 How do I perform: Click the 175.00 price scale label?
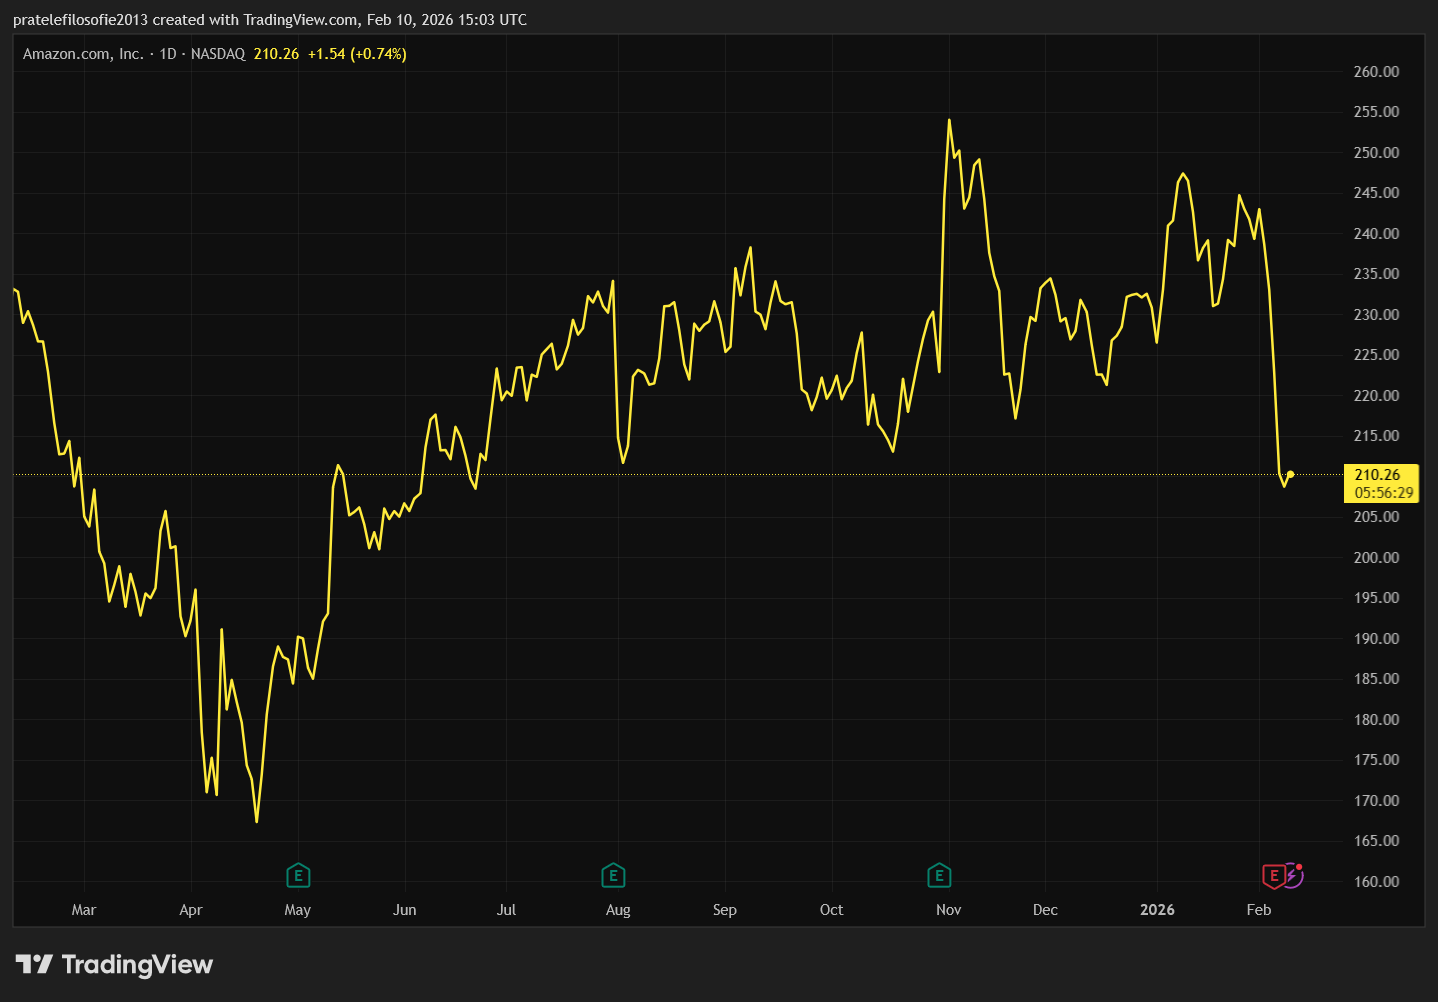(x=1376, y=760)
